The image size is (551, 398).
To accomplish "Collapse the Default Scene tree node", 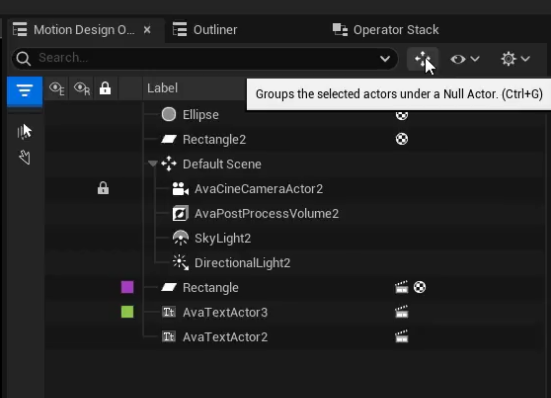I will [x=153, y=164].
